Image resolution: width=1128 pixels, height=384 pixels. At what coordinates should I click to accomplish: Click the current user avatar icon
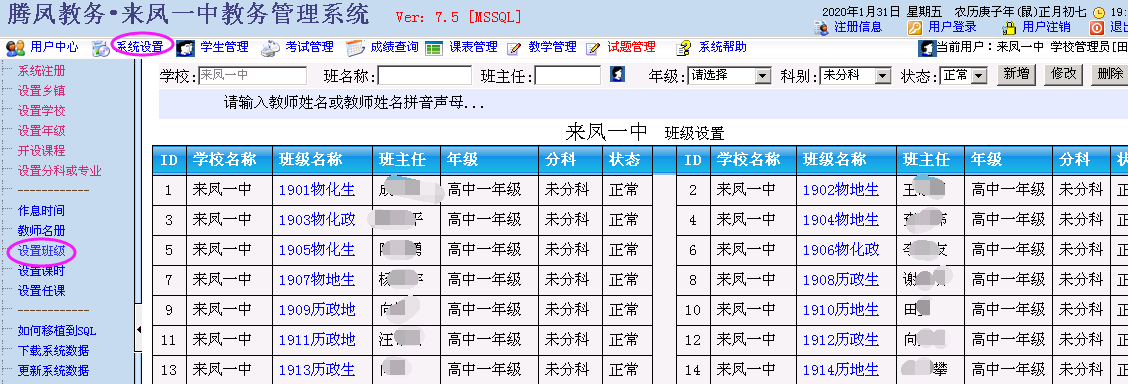[927, 48]
